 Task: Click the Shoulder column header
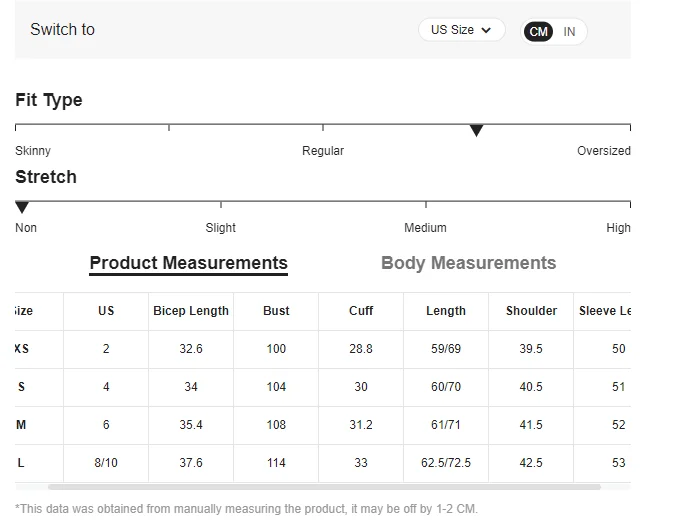point(531,311)
